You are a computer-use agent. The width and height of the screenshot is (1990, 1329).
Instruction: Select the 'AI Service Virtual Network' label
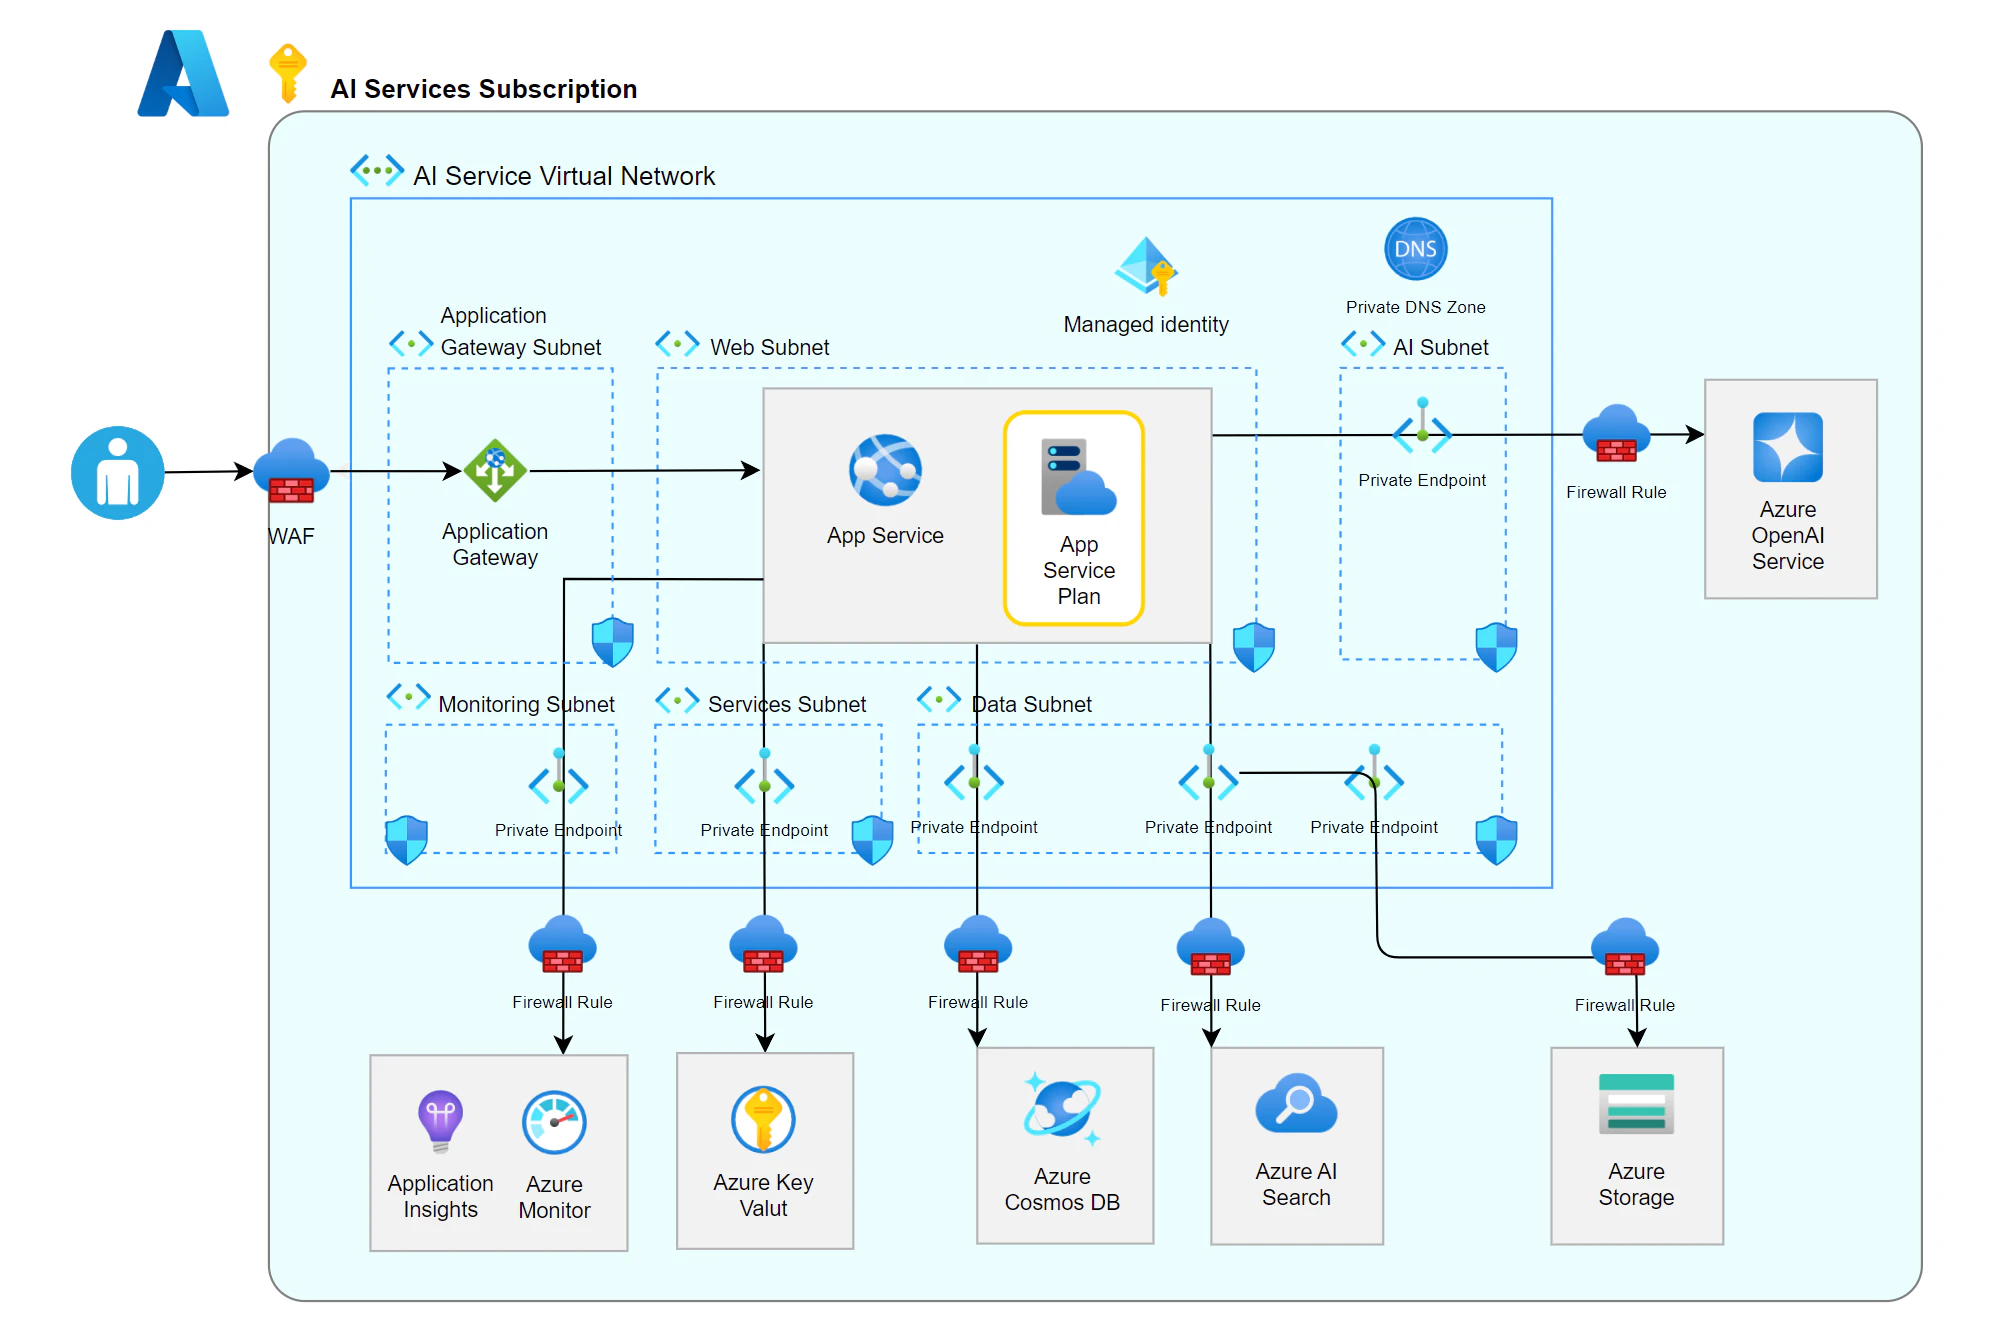click(564, 176)
